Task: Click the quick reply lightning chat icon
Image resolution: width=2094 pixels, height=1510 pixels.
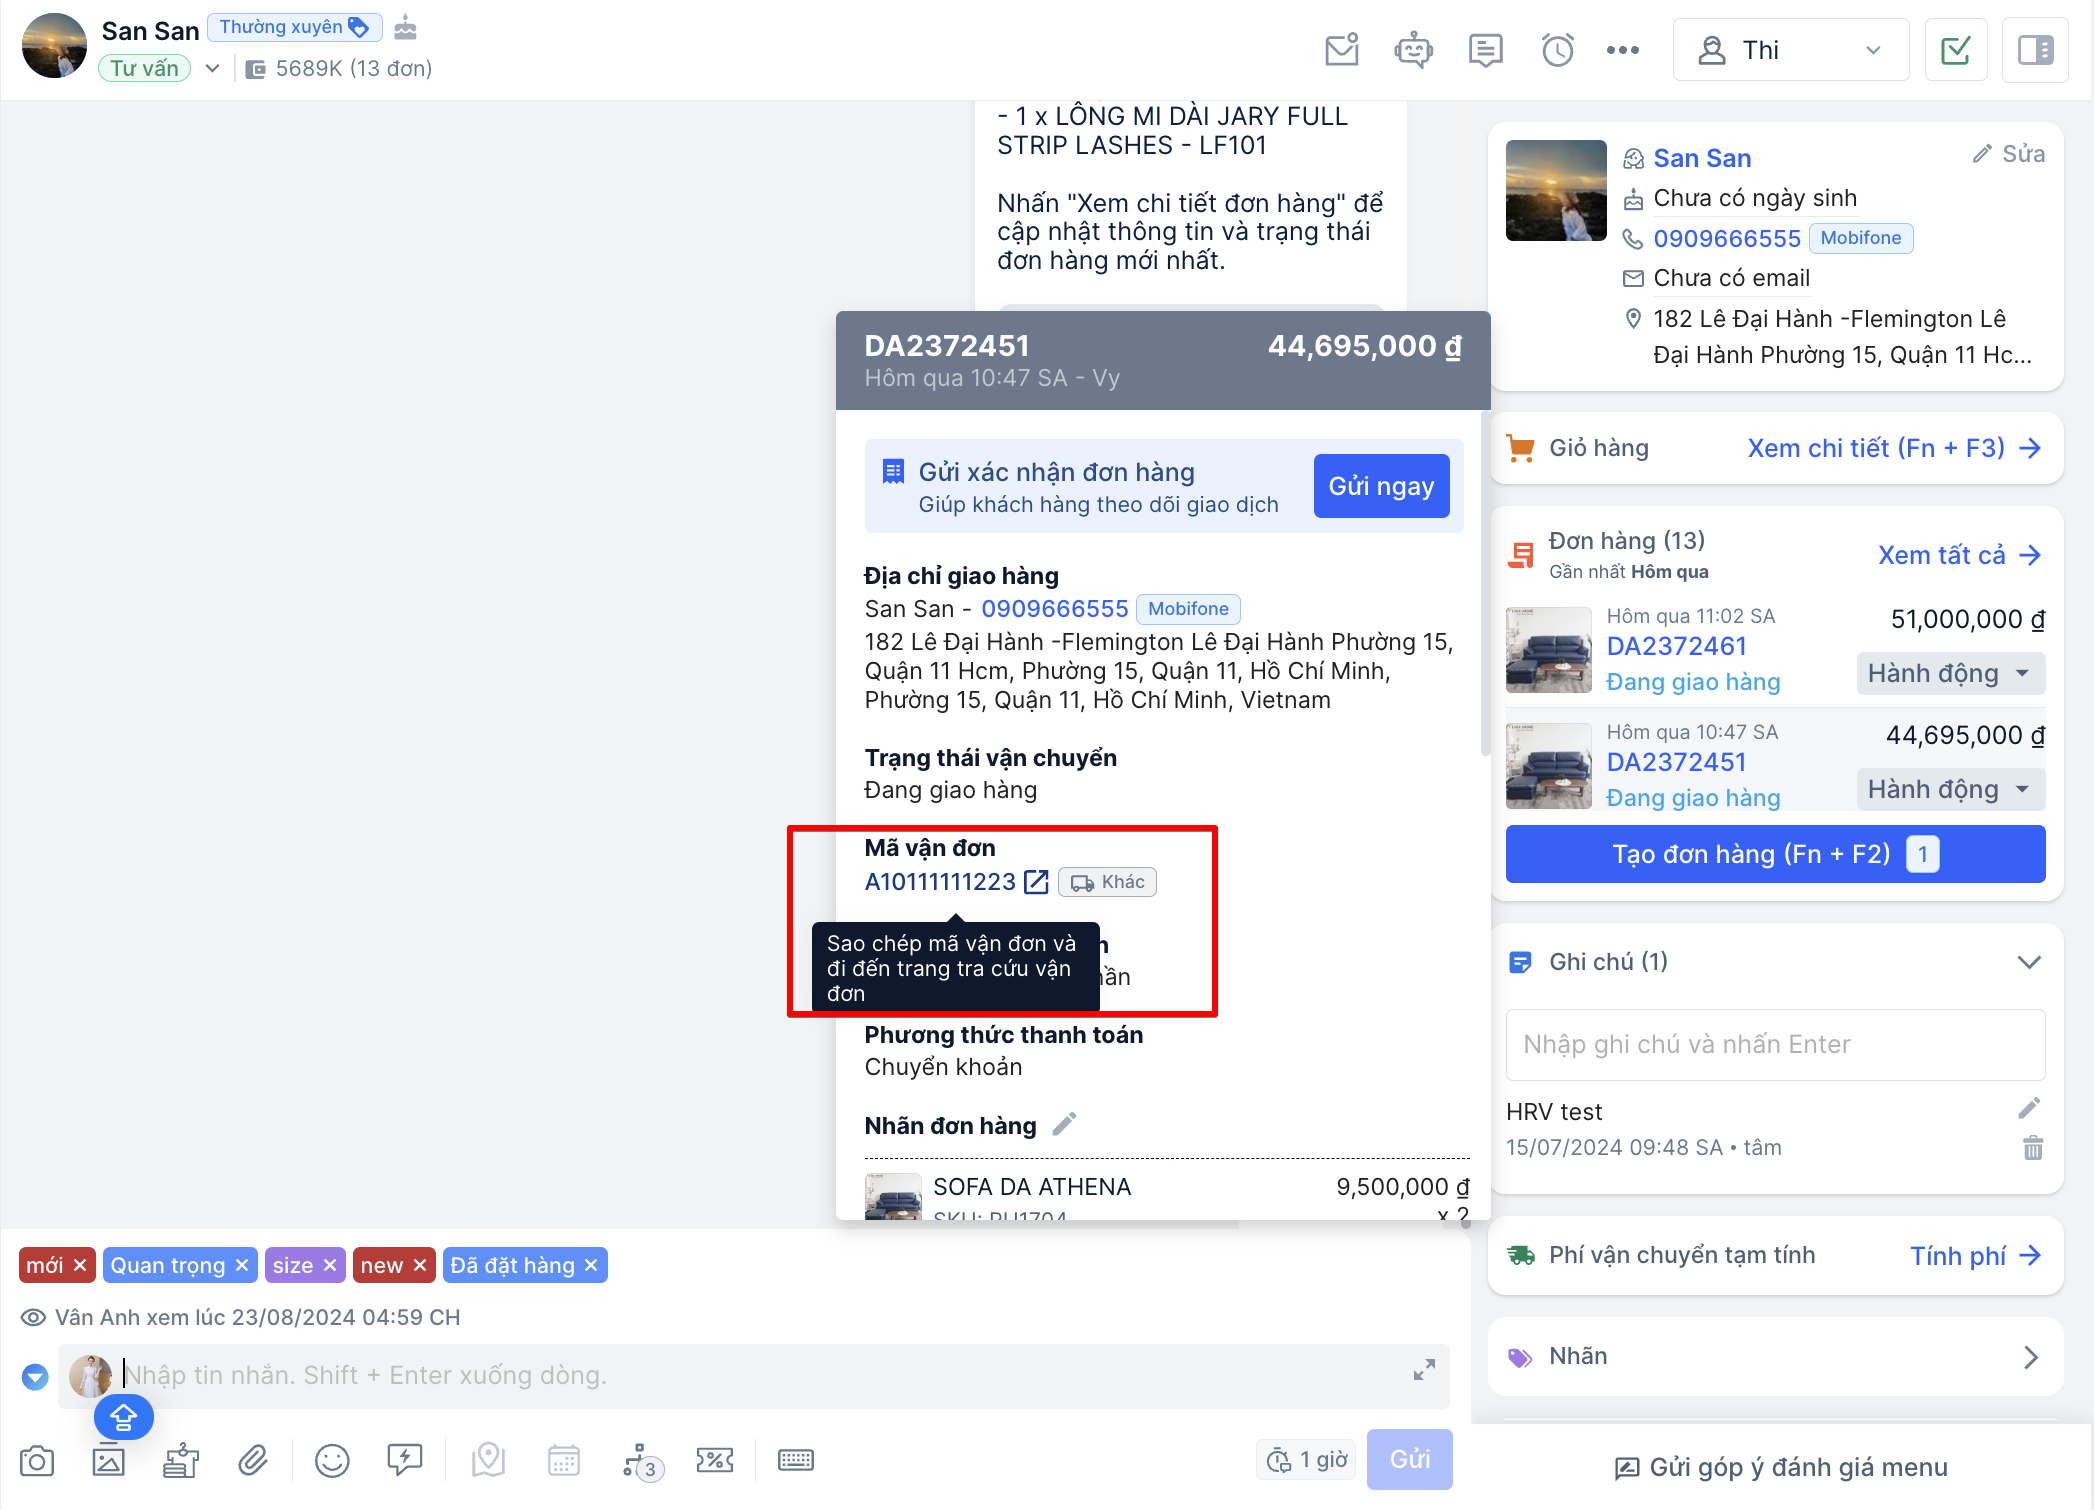Action: click(405, 1460)
